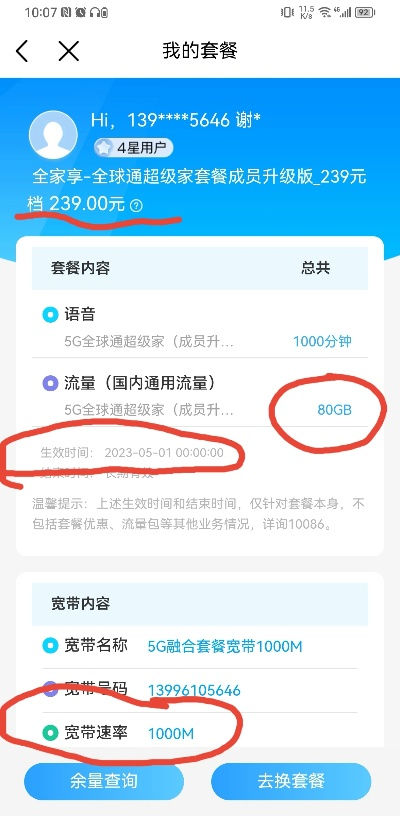Tap the Wi-Fi icon in status bar
400x816 pixels.
(325, 12)
